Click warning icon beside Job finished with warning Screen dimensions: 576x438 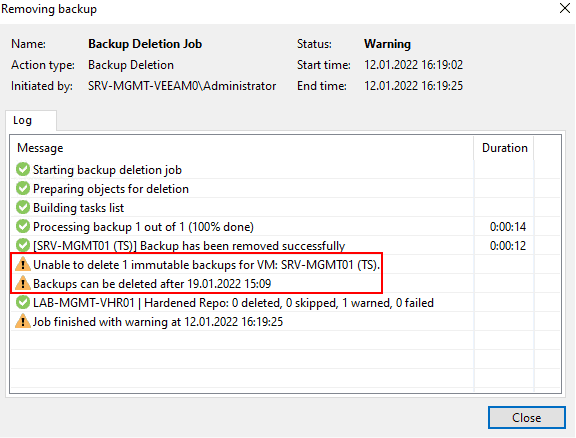tap(23, 322)
